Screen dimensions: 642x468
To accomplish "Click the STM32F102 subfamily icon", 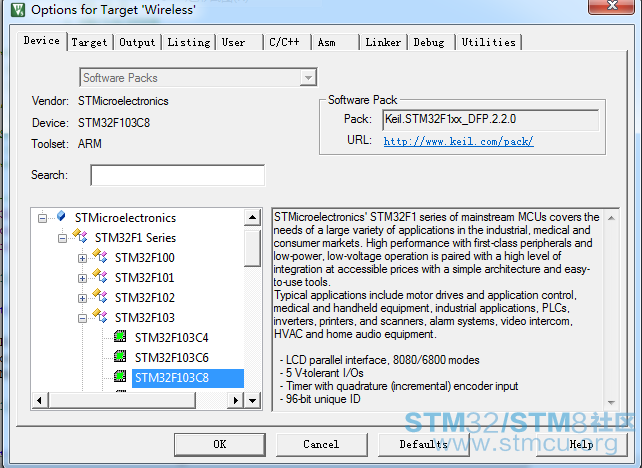I will (100, 296).
